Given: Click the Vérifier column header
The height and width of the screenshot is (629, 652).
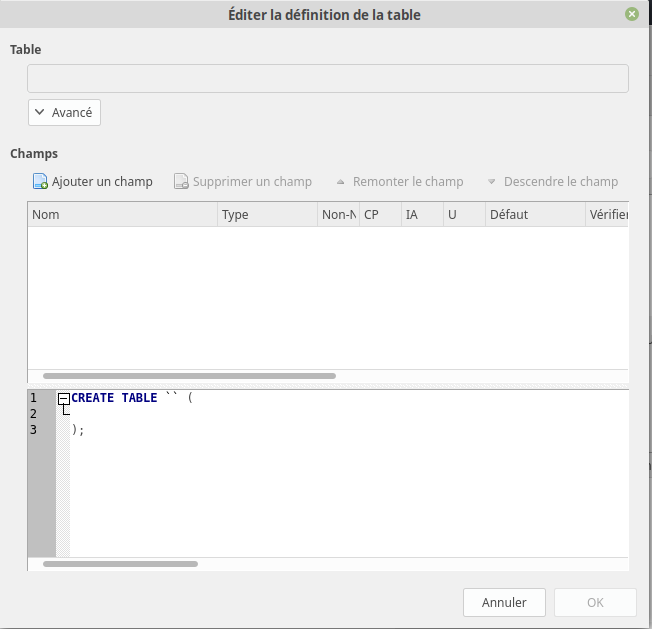Looking at the screenshot, I should tap(608, 214).
